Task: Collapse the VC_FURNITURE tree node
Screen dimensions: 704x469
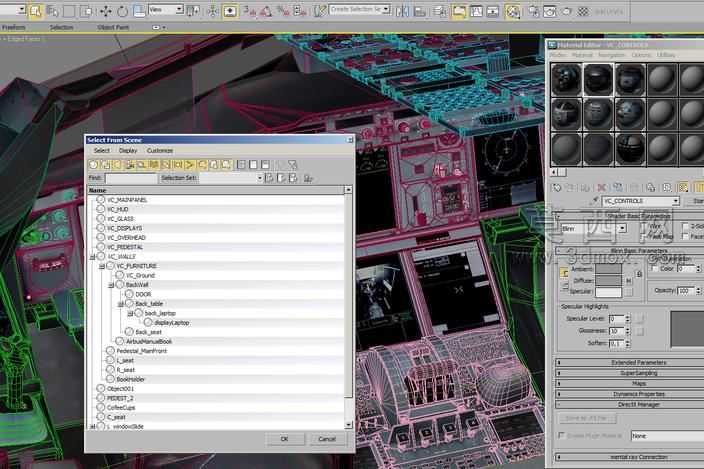Action: (102, 266)
